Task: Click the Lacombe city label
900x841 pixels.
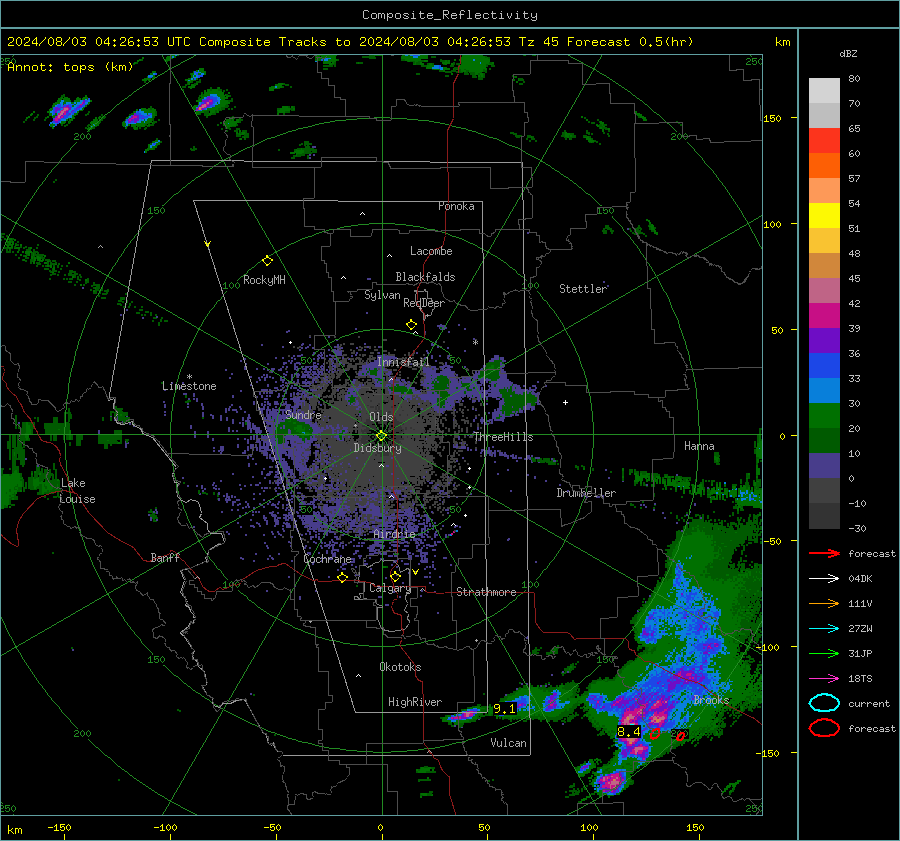Action: point(431,251)
